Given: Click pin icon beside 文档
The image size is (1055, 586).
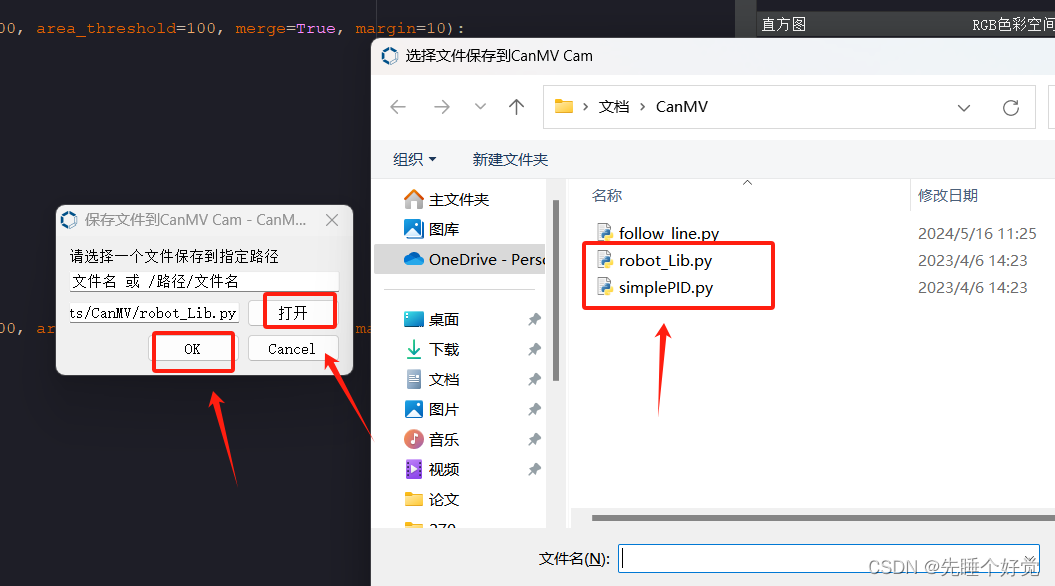Looking at the screenshot, I should point(534,379).
